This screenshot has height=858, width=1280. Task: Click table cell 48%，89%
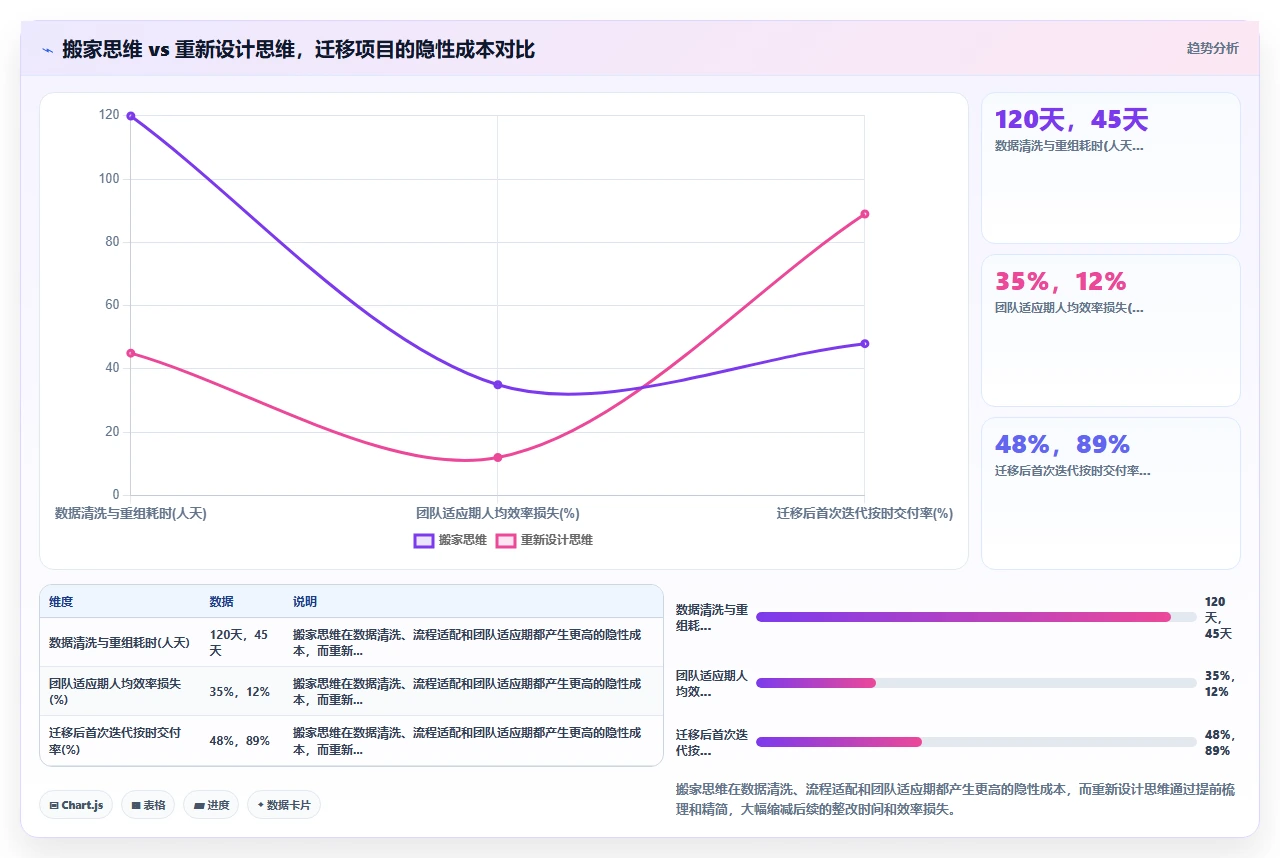pyautogui.click(x=240, y=741)
